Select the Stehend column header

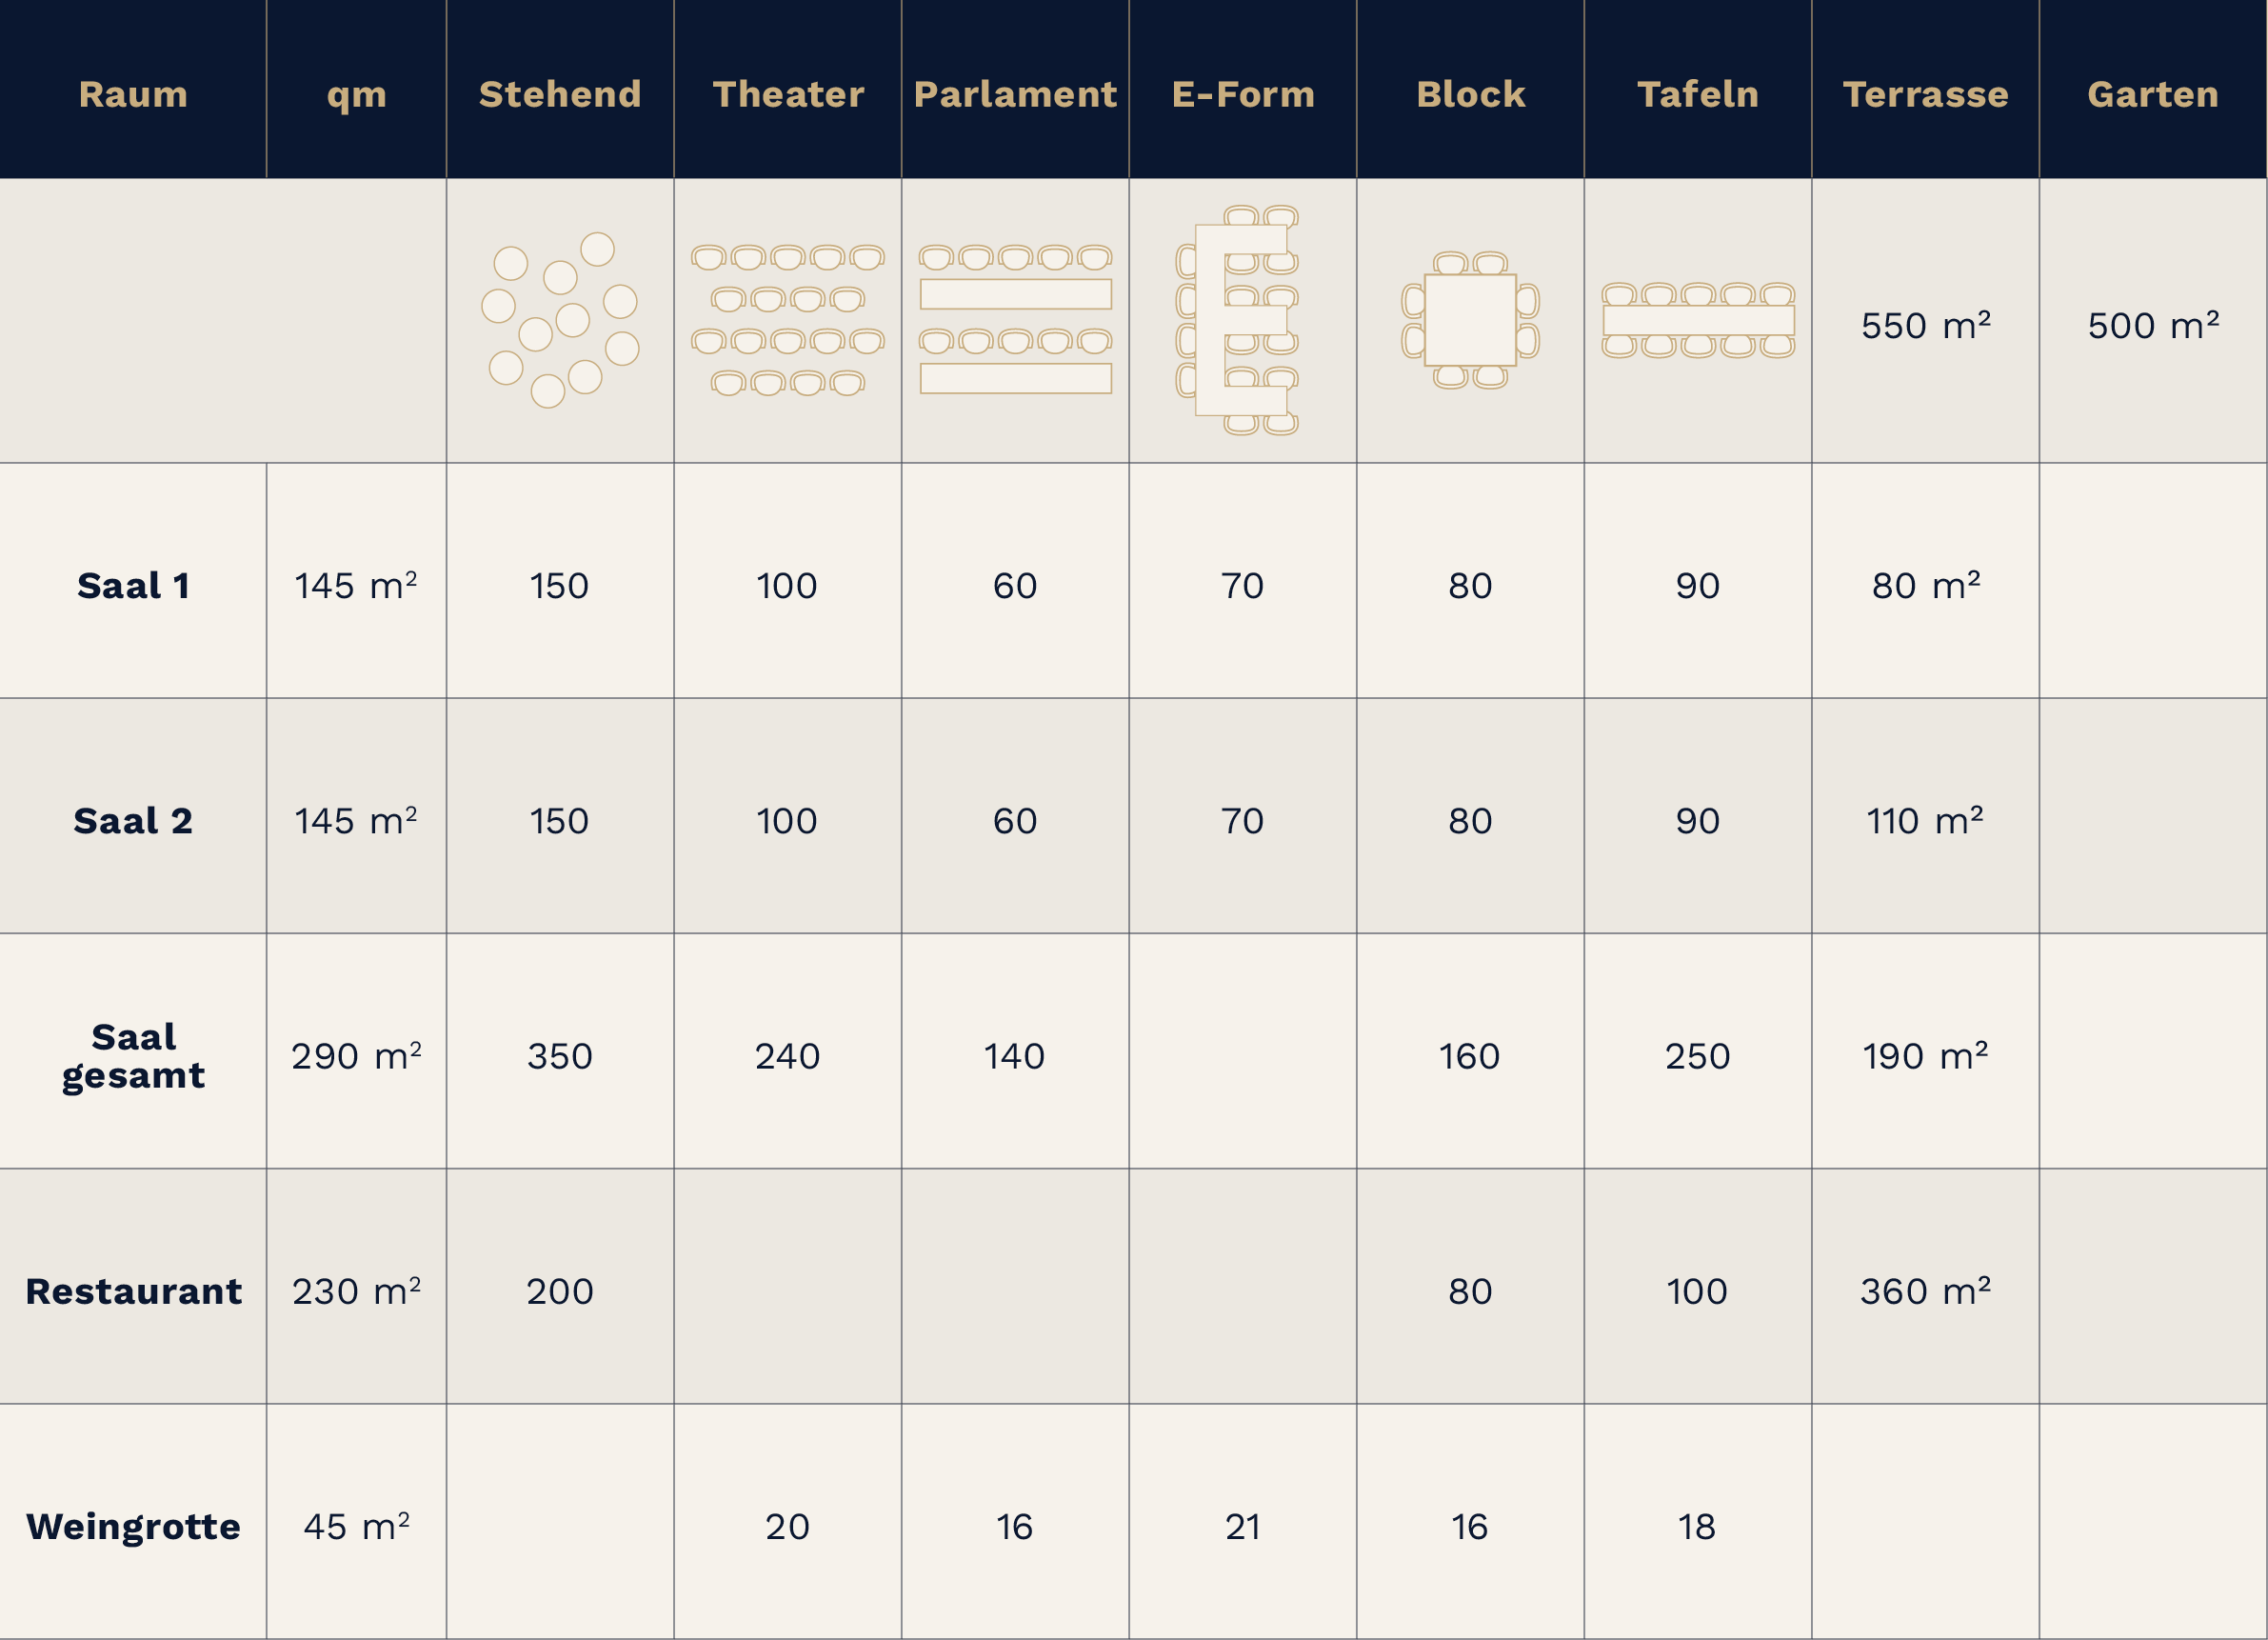tap(560, 94)
